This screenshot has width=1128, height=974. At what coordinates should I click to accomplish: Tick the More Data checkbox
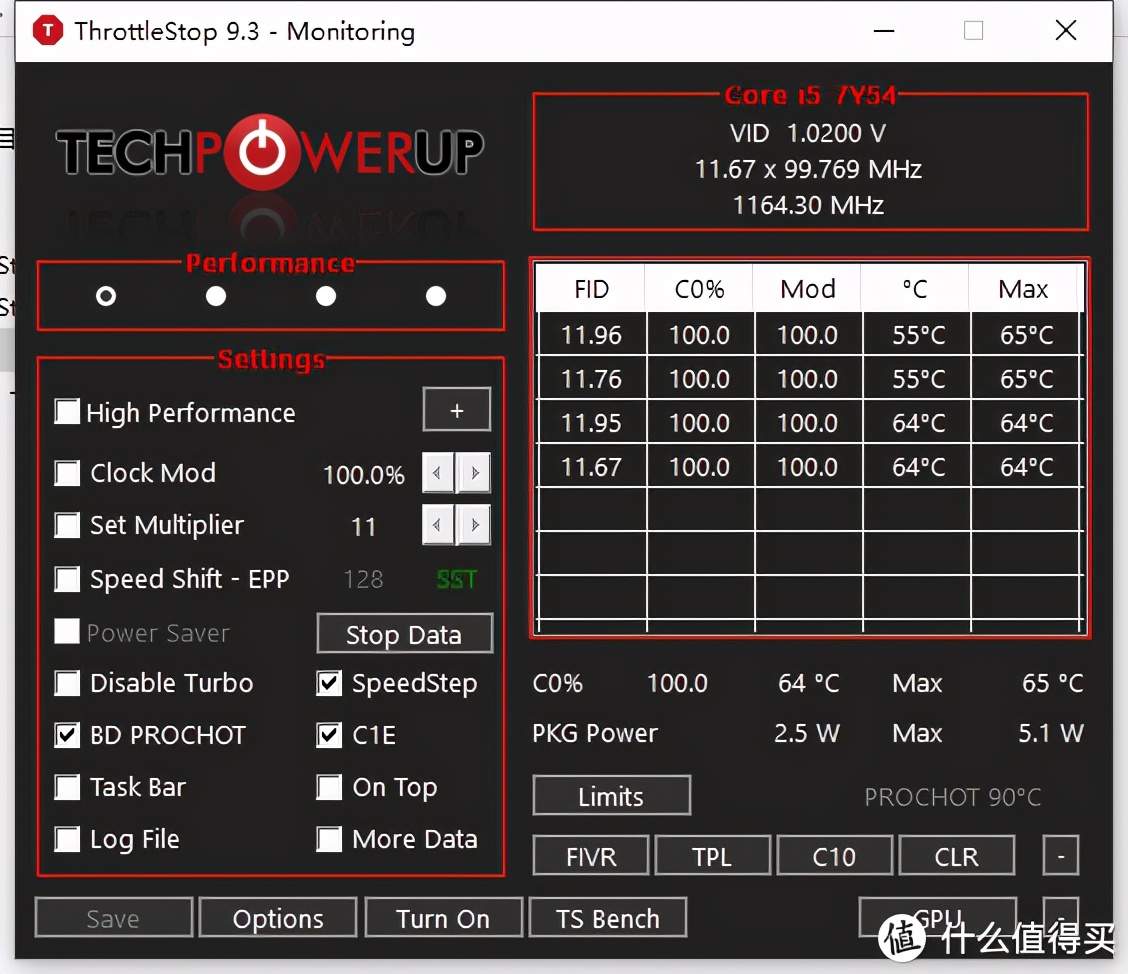click(329, 839)
